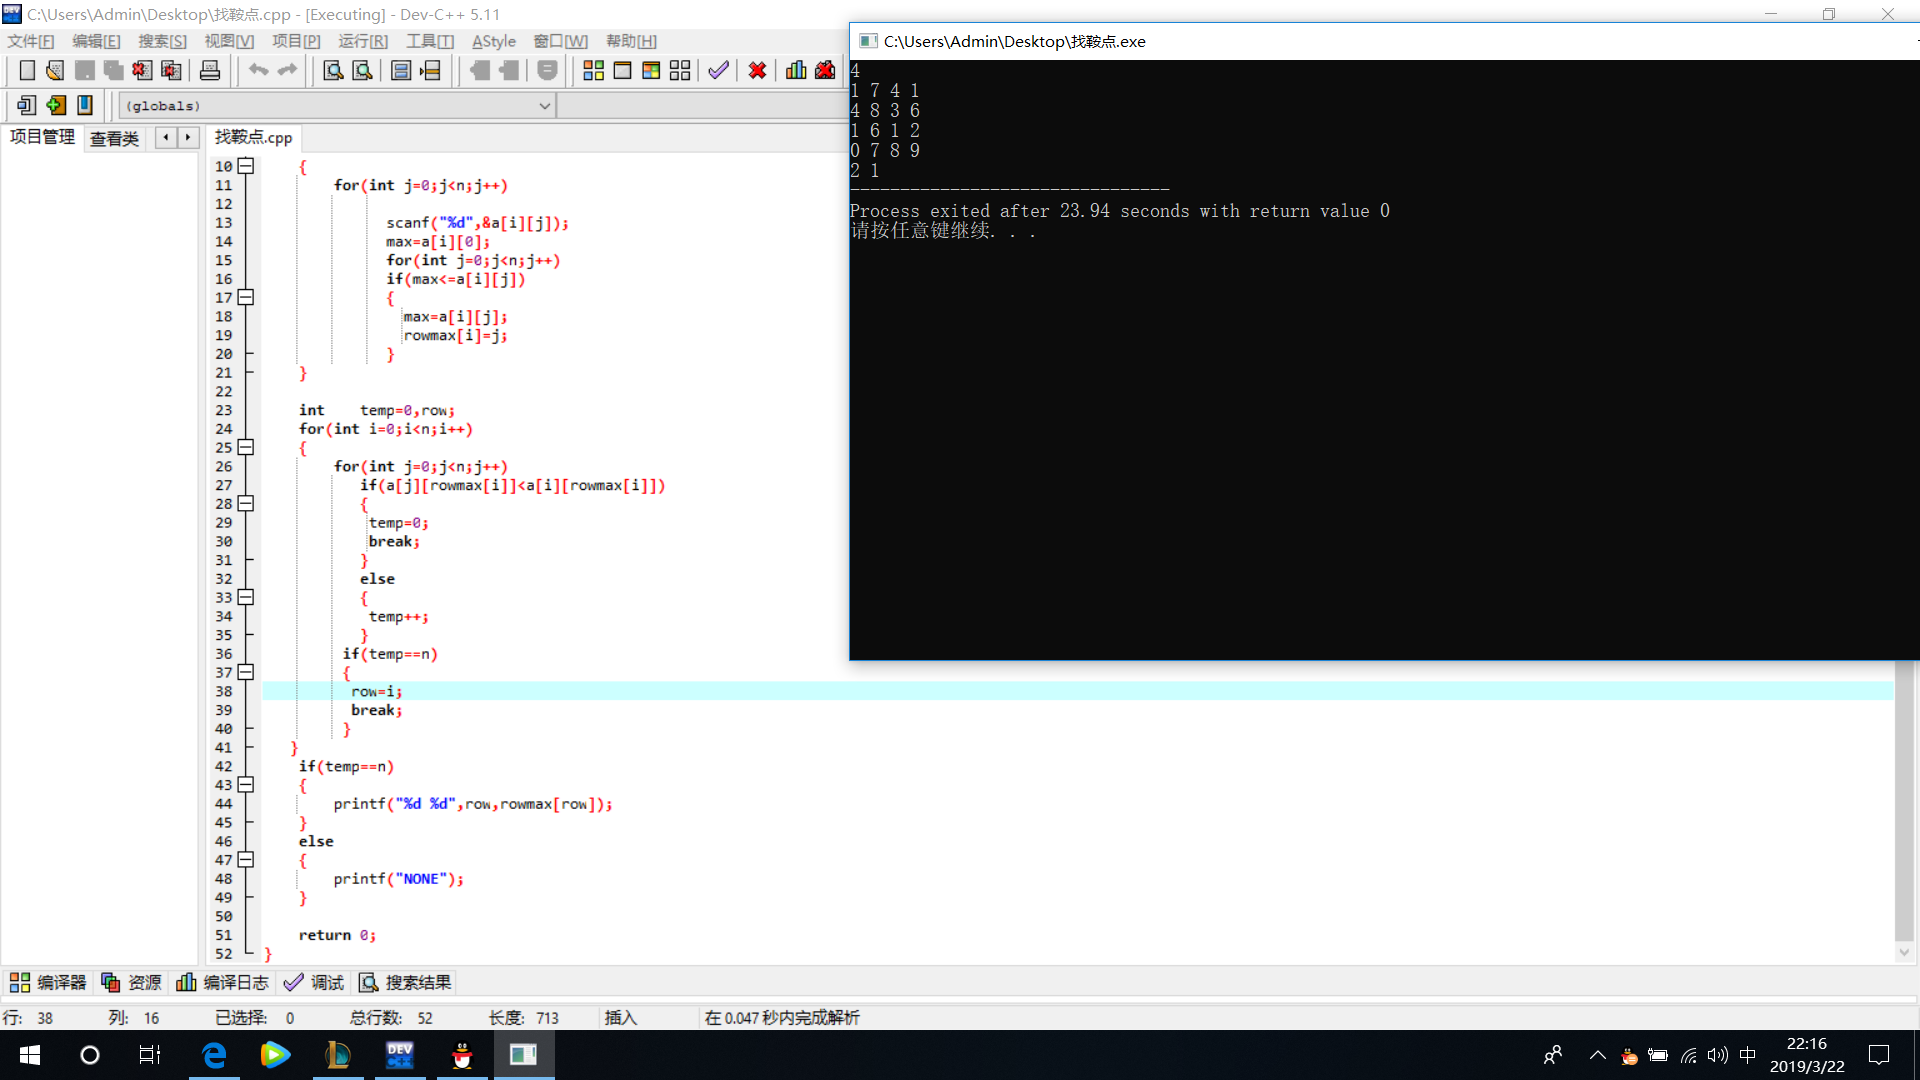Open the 视图[V] menu
The width and height of the screenshot is (1920, 1080).
tap(229, 41)
